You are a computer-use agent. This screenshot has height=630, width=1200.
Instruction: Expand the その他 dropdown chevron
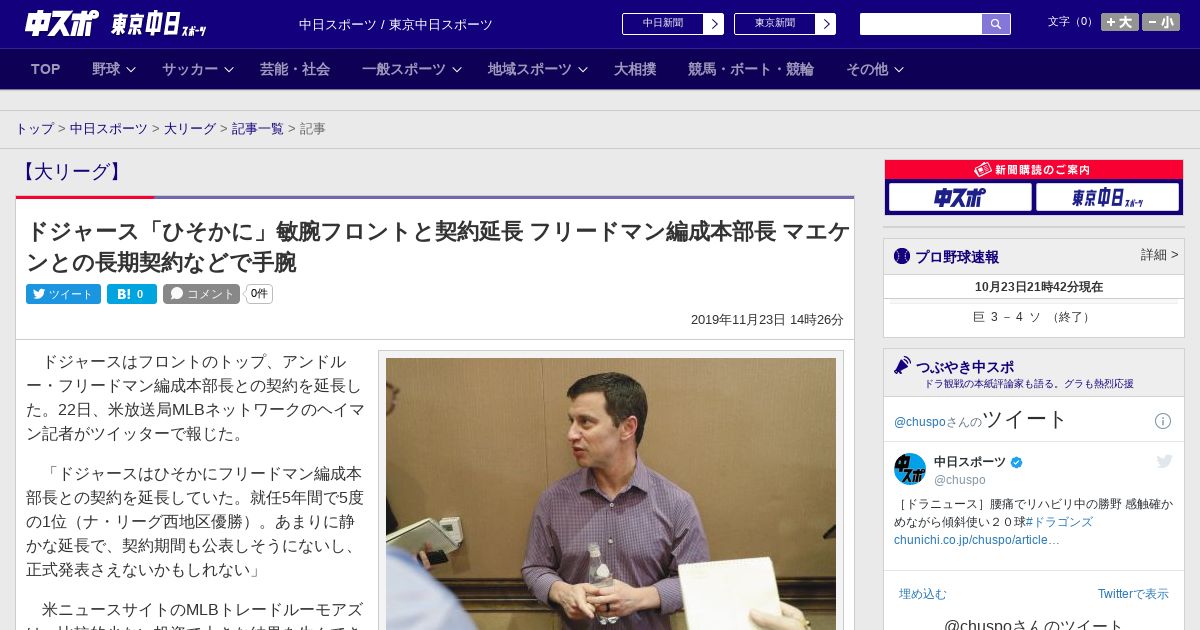tap(899, 70)
